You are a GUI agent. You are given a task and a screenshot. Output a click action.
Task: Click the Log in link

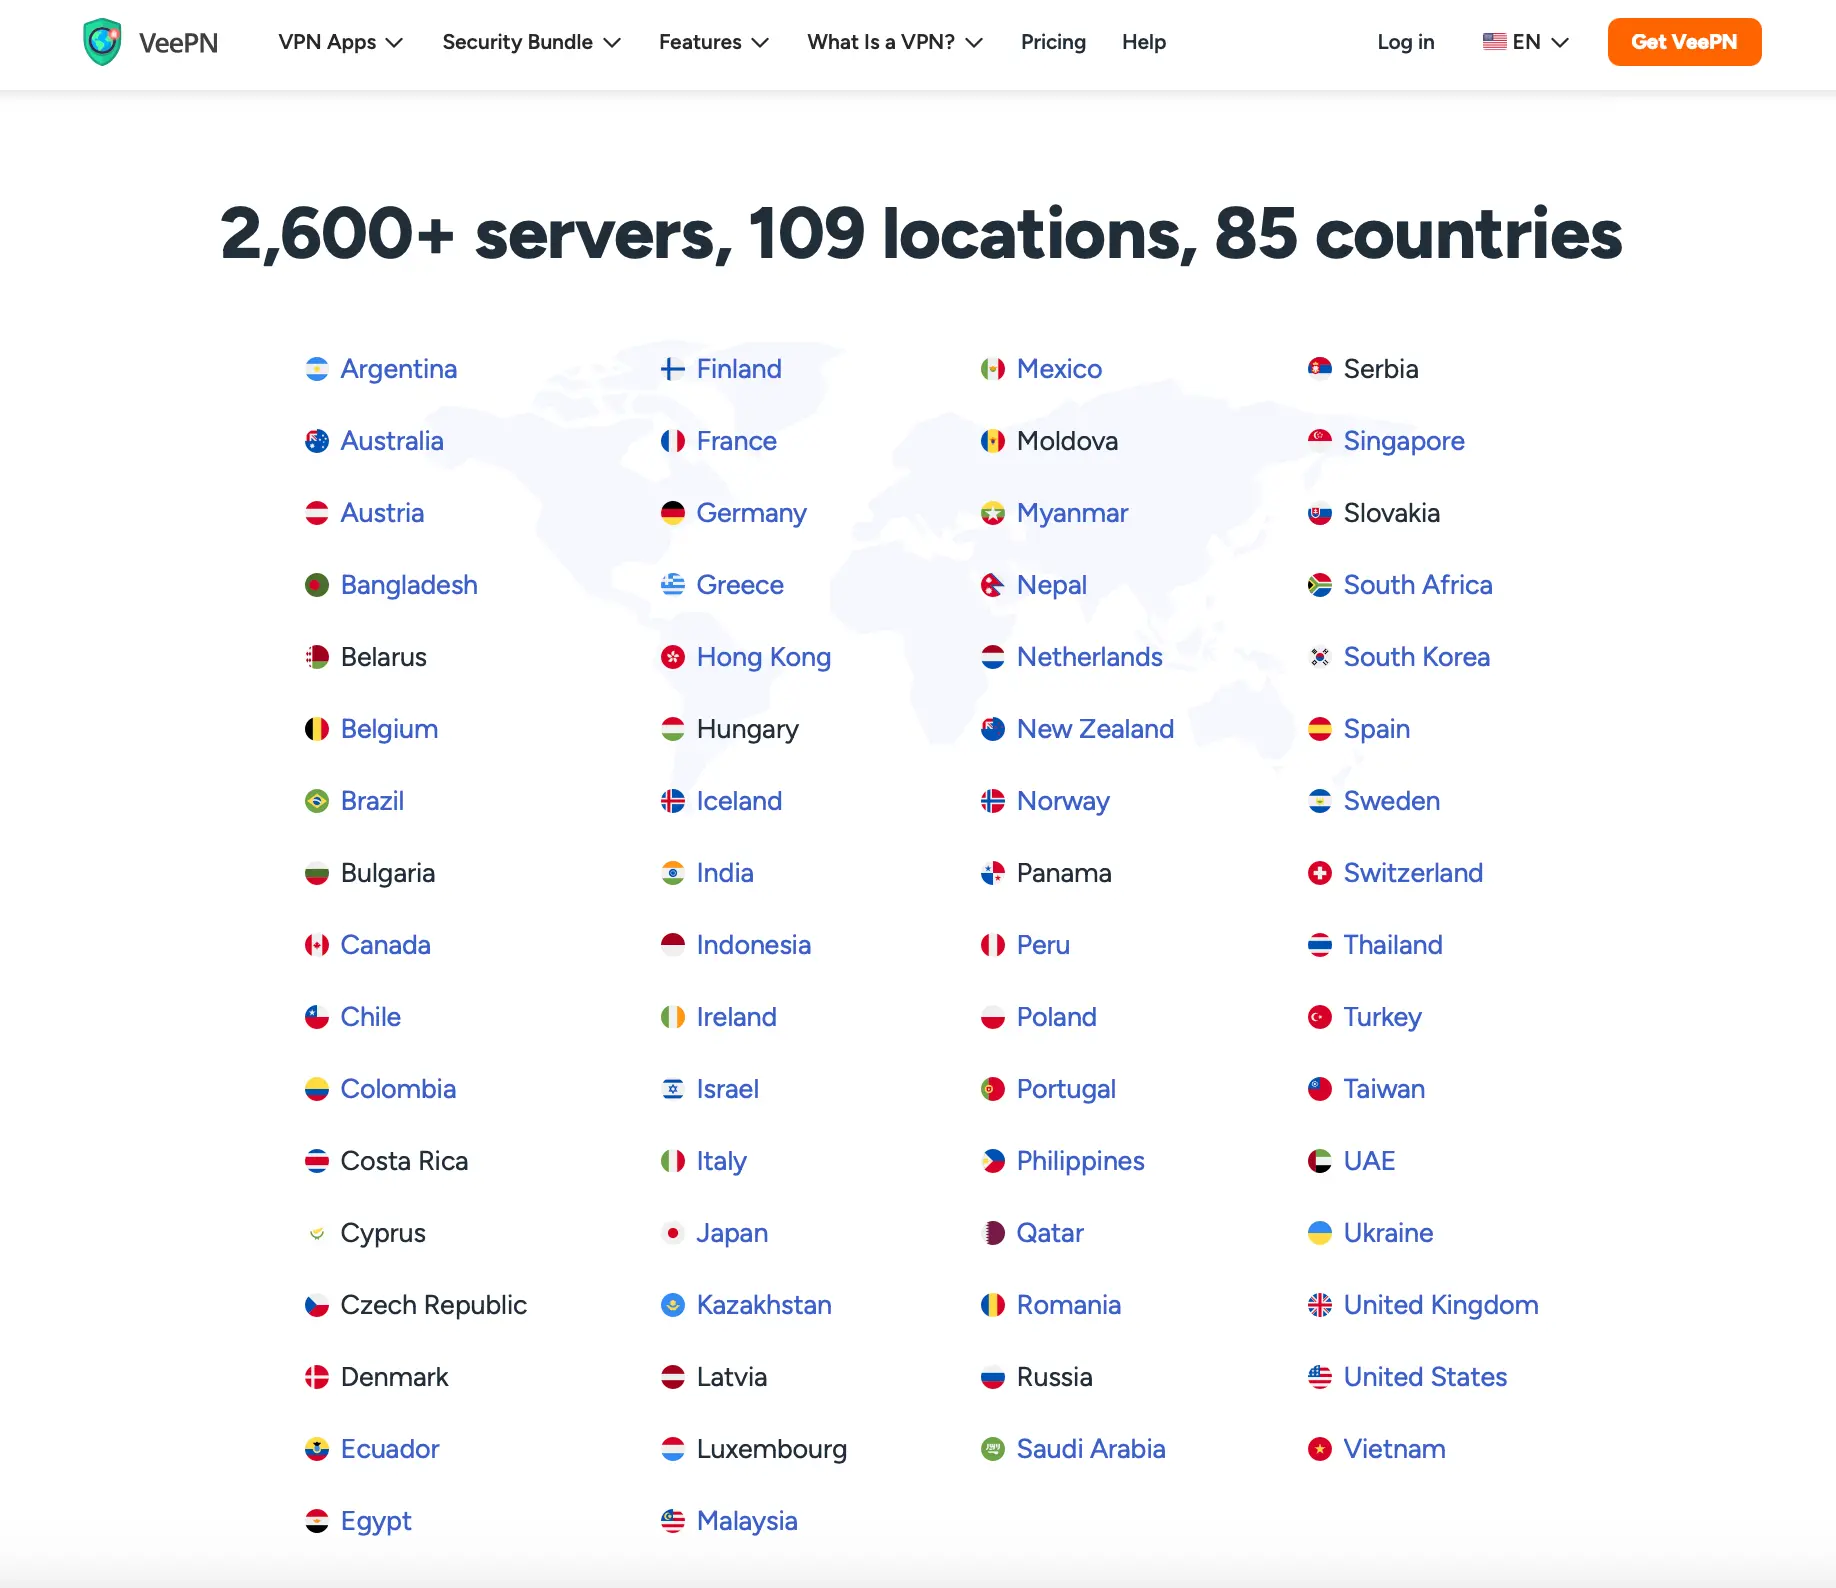(1405, 42)
